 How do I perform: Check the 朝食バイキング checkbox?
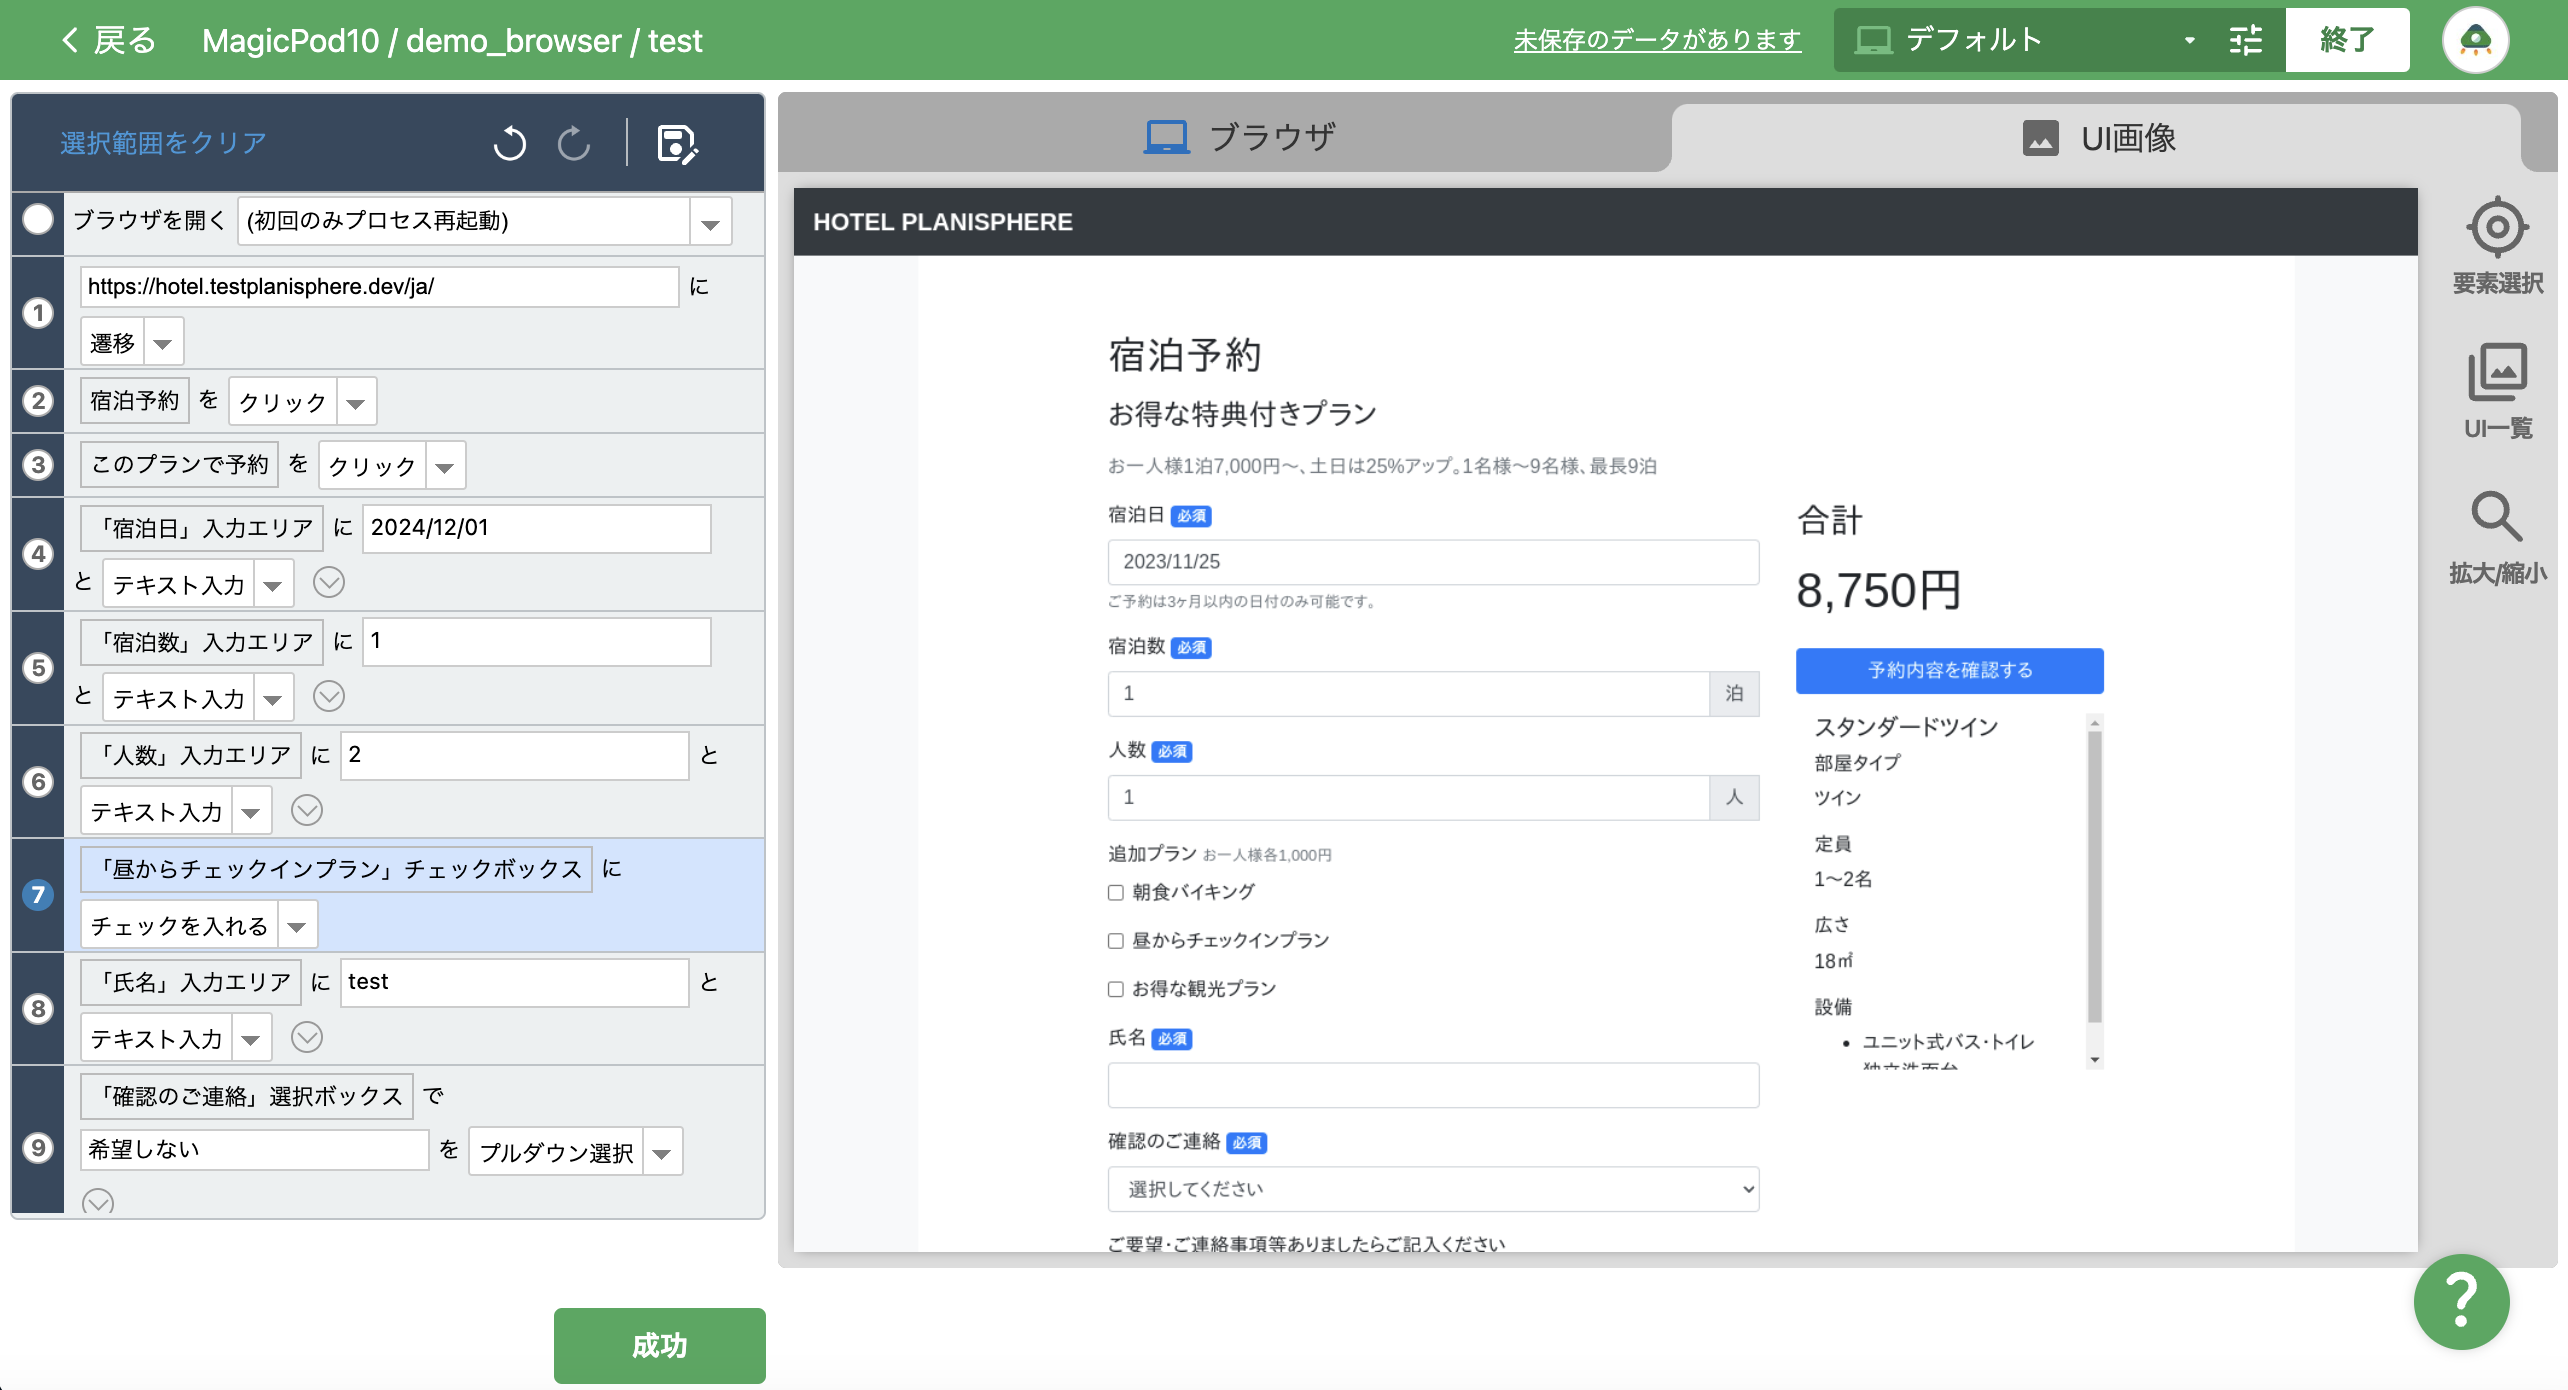(1116, 892)
